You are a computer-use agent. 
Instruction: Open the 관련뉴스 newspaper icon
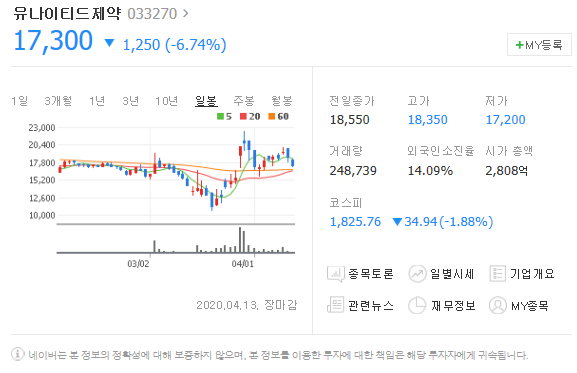[335, 305]
